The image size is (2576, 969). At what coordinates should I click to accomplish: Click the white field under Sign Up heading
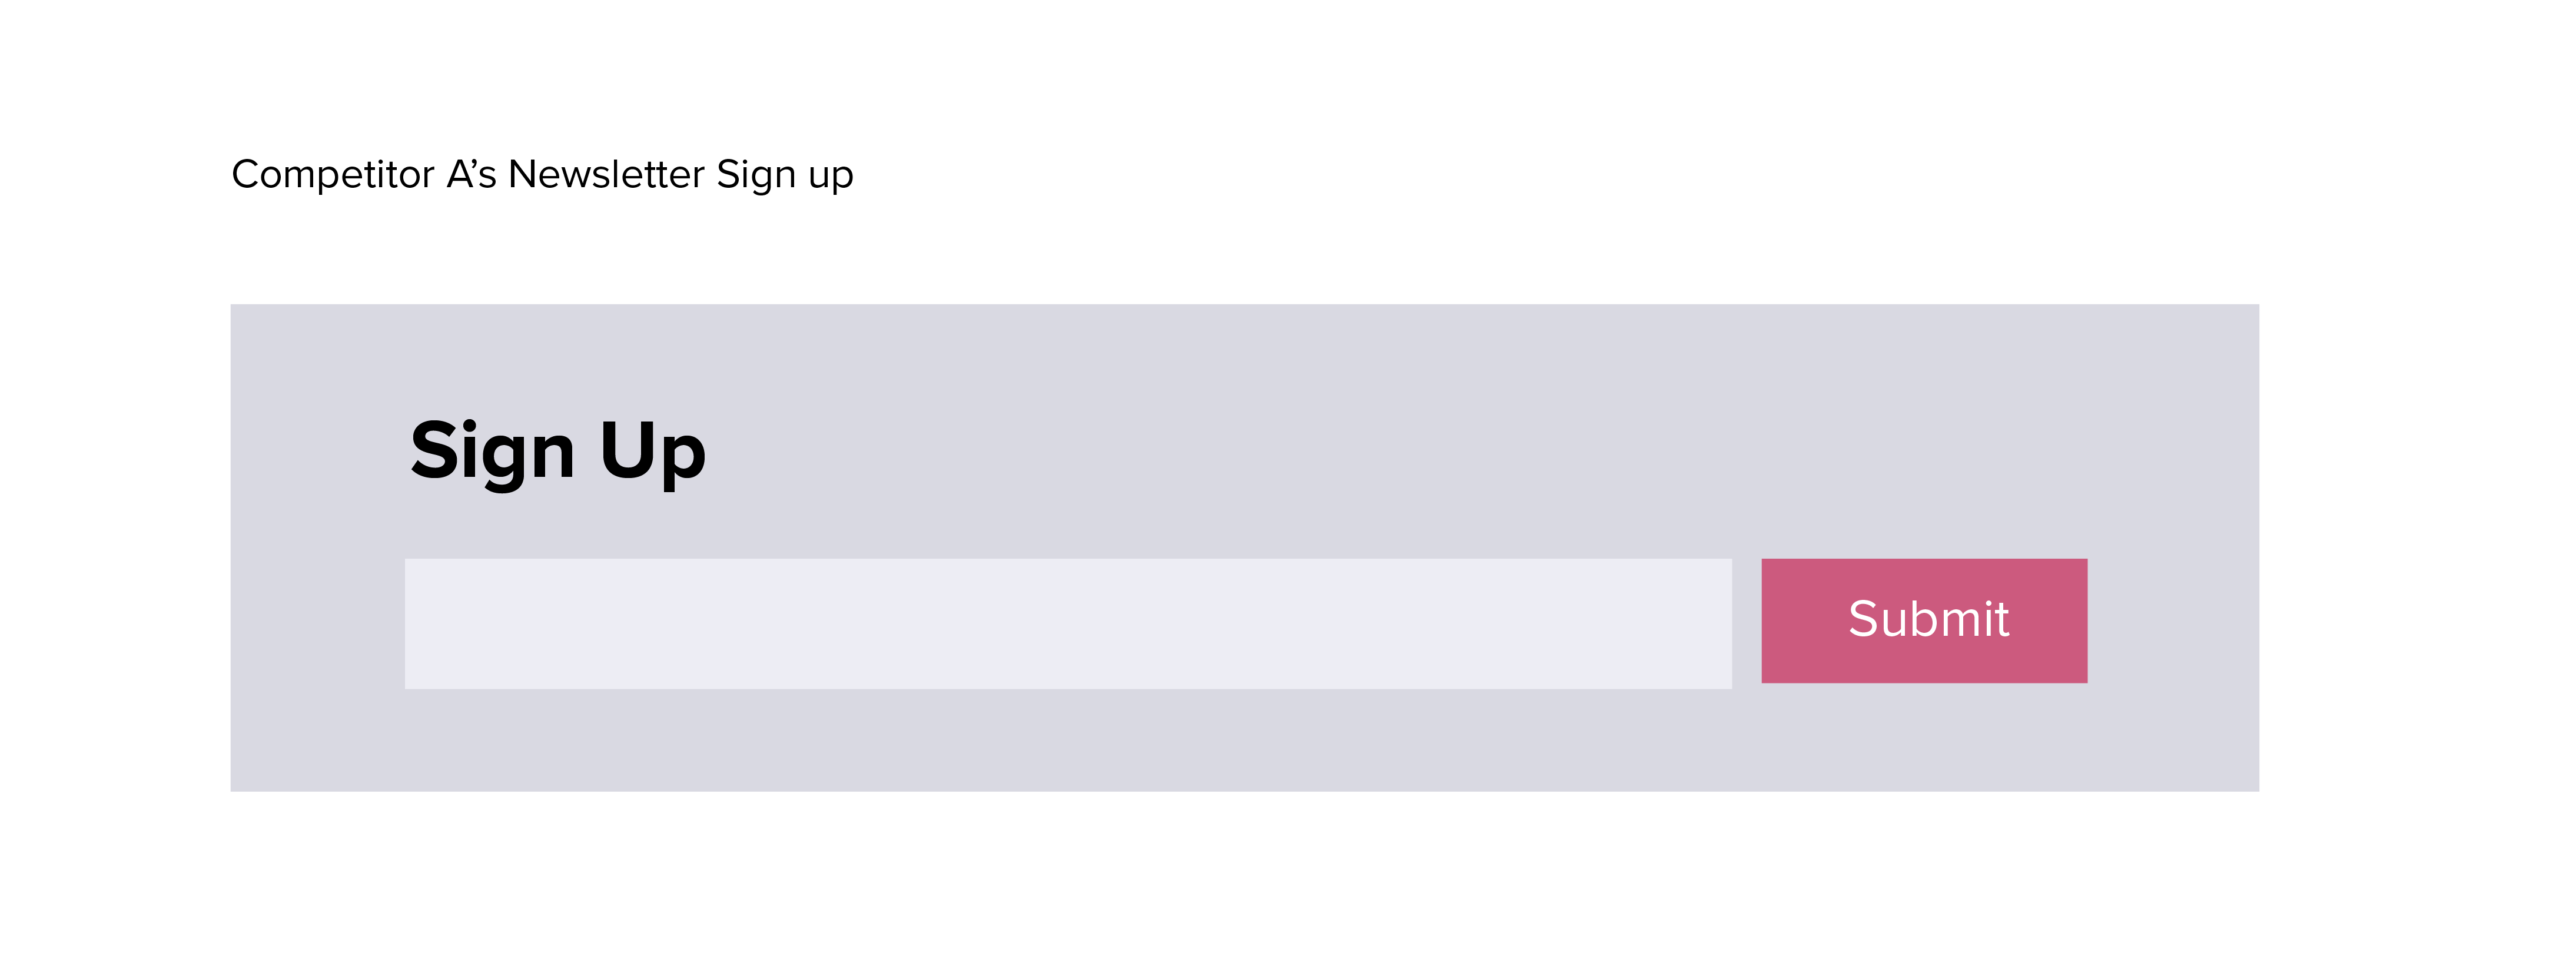[x=1068, y=623]
